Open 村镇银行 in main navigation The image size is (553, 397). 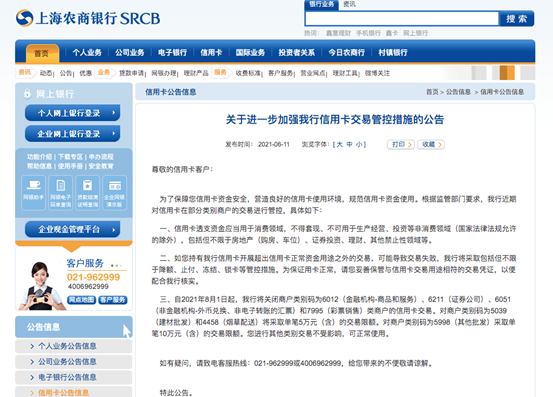(x=393, y=53)
